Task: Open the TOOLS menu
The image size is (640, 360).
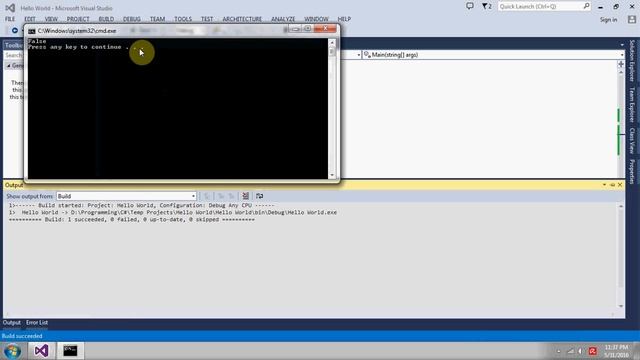Action: [183, 19]
